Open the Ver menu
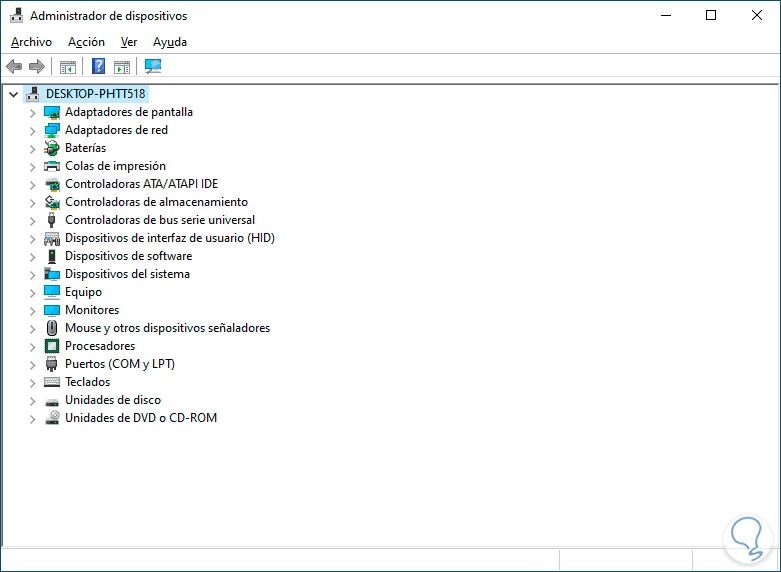The width and height of the screenshot is (781, 572). 129,42
